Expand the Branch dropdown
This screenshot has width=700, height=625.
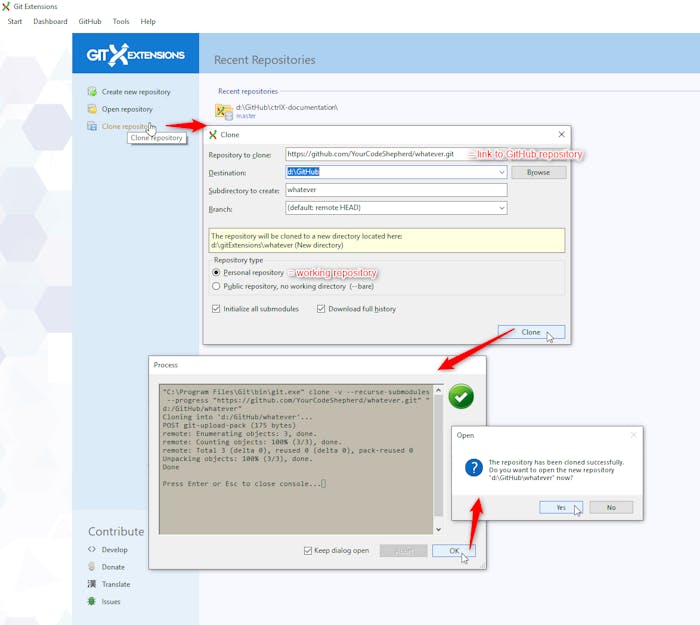502,208
